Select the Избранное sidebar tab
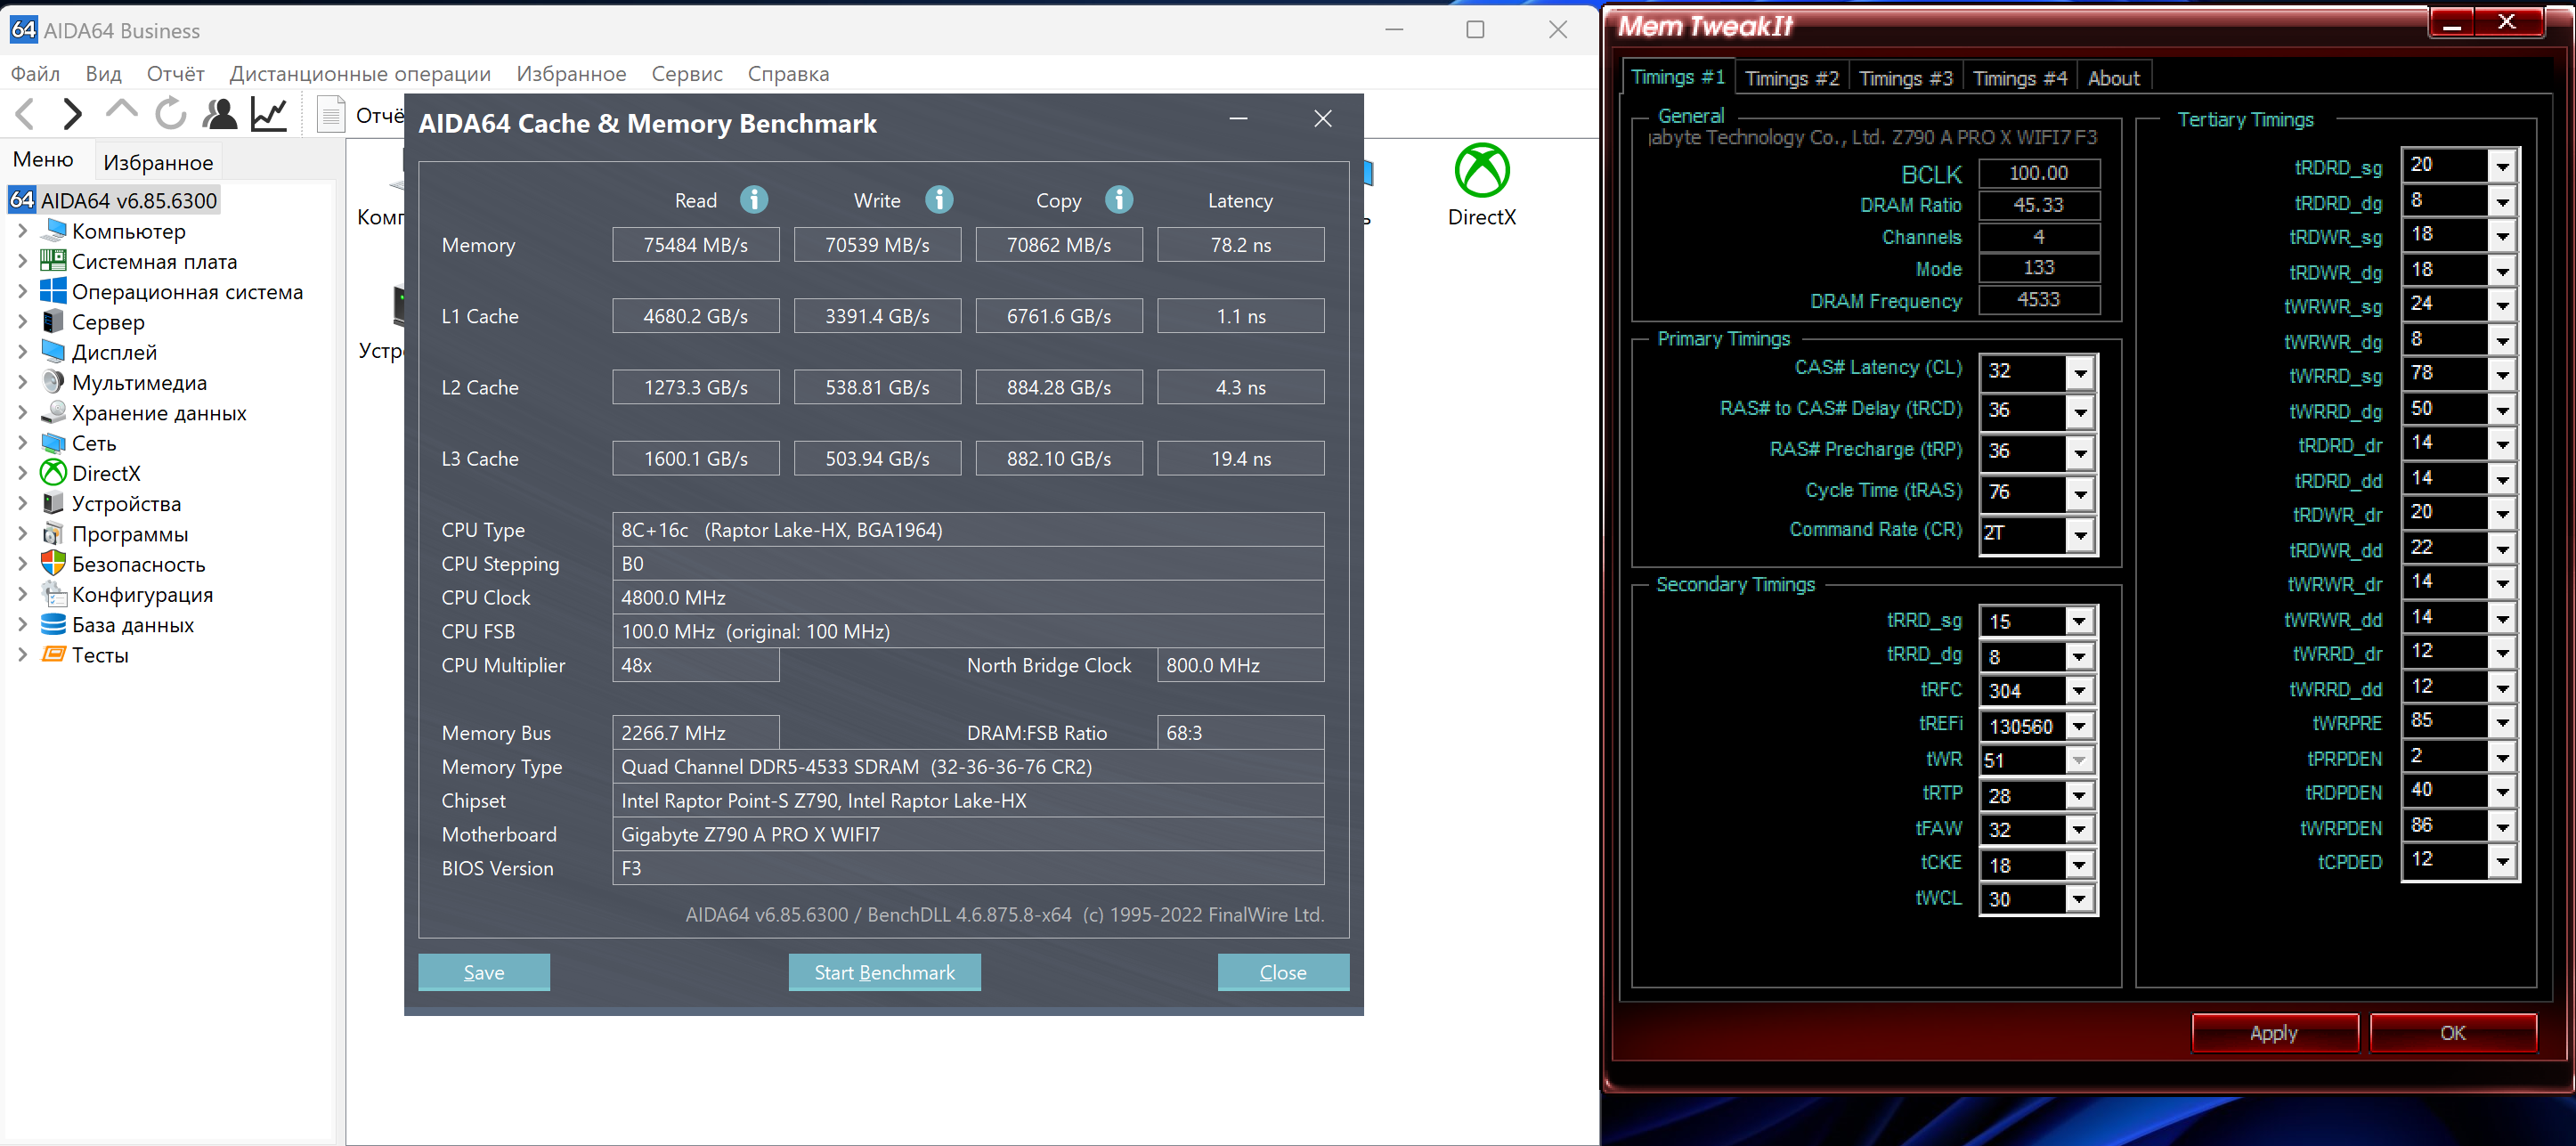Screen dimensions: 2576x1146 pos(158,162)
